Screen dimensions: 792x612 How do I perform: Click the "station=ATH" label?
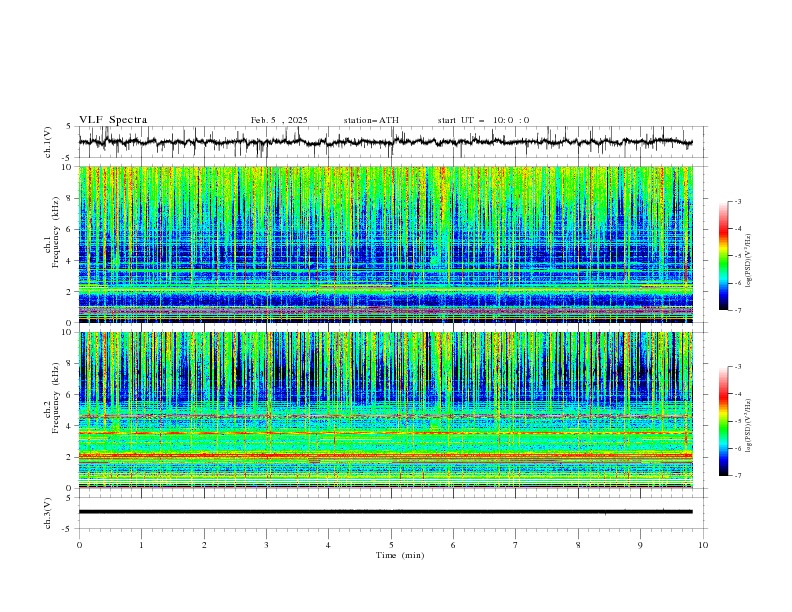(x=371, y=120)
